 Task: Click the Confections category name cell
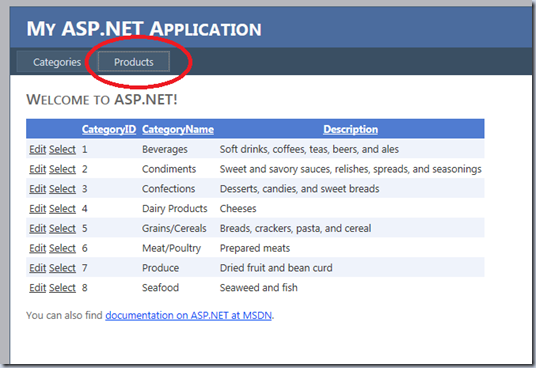(169, 189)
